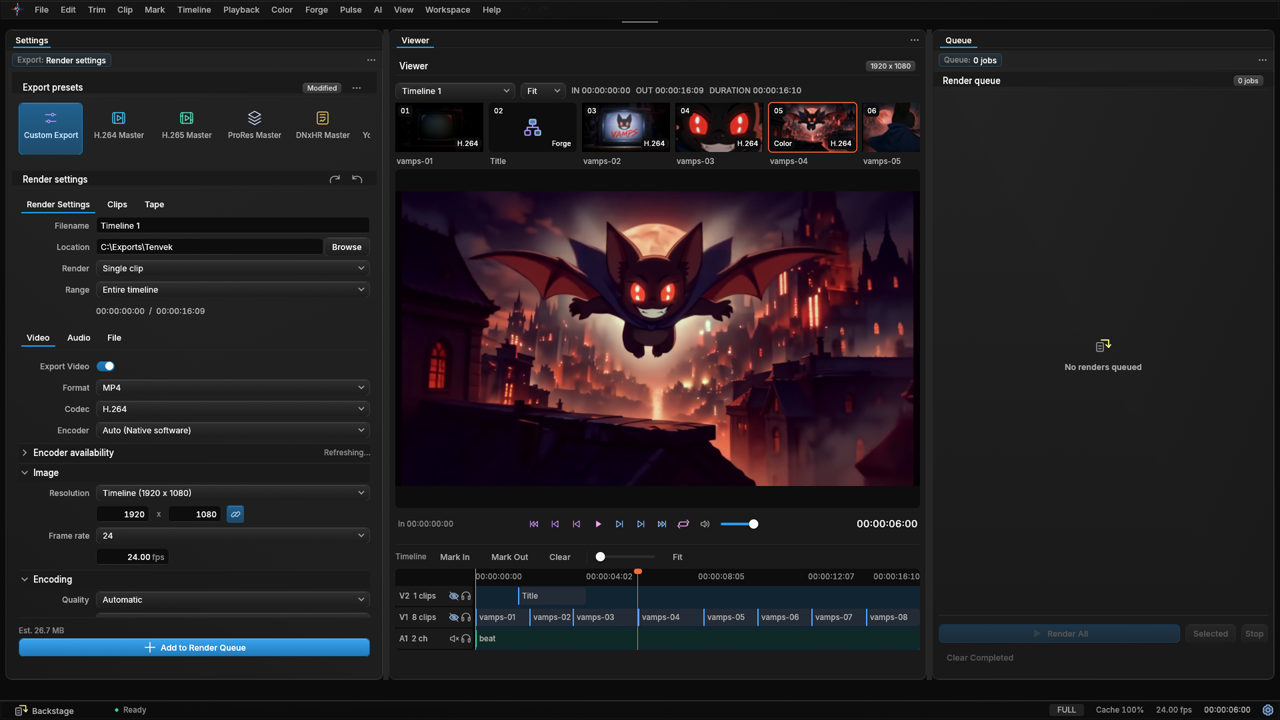Click the redo arrow in Render settings

(x=335, y=179)
